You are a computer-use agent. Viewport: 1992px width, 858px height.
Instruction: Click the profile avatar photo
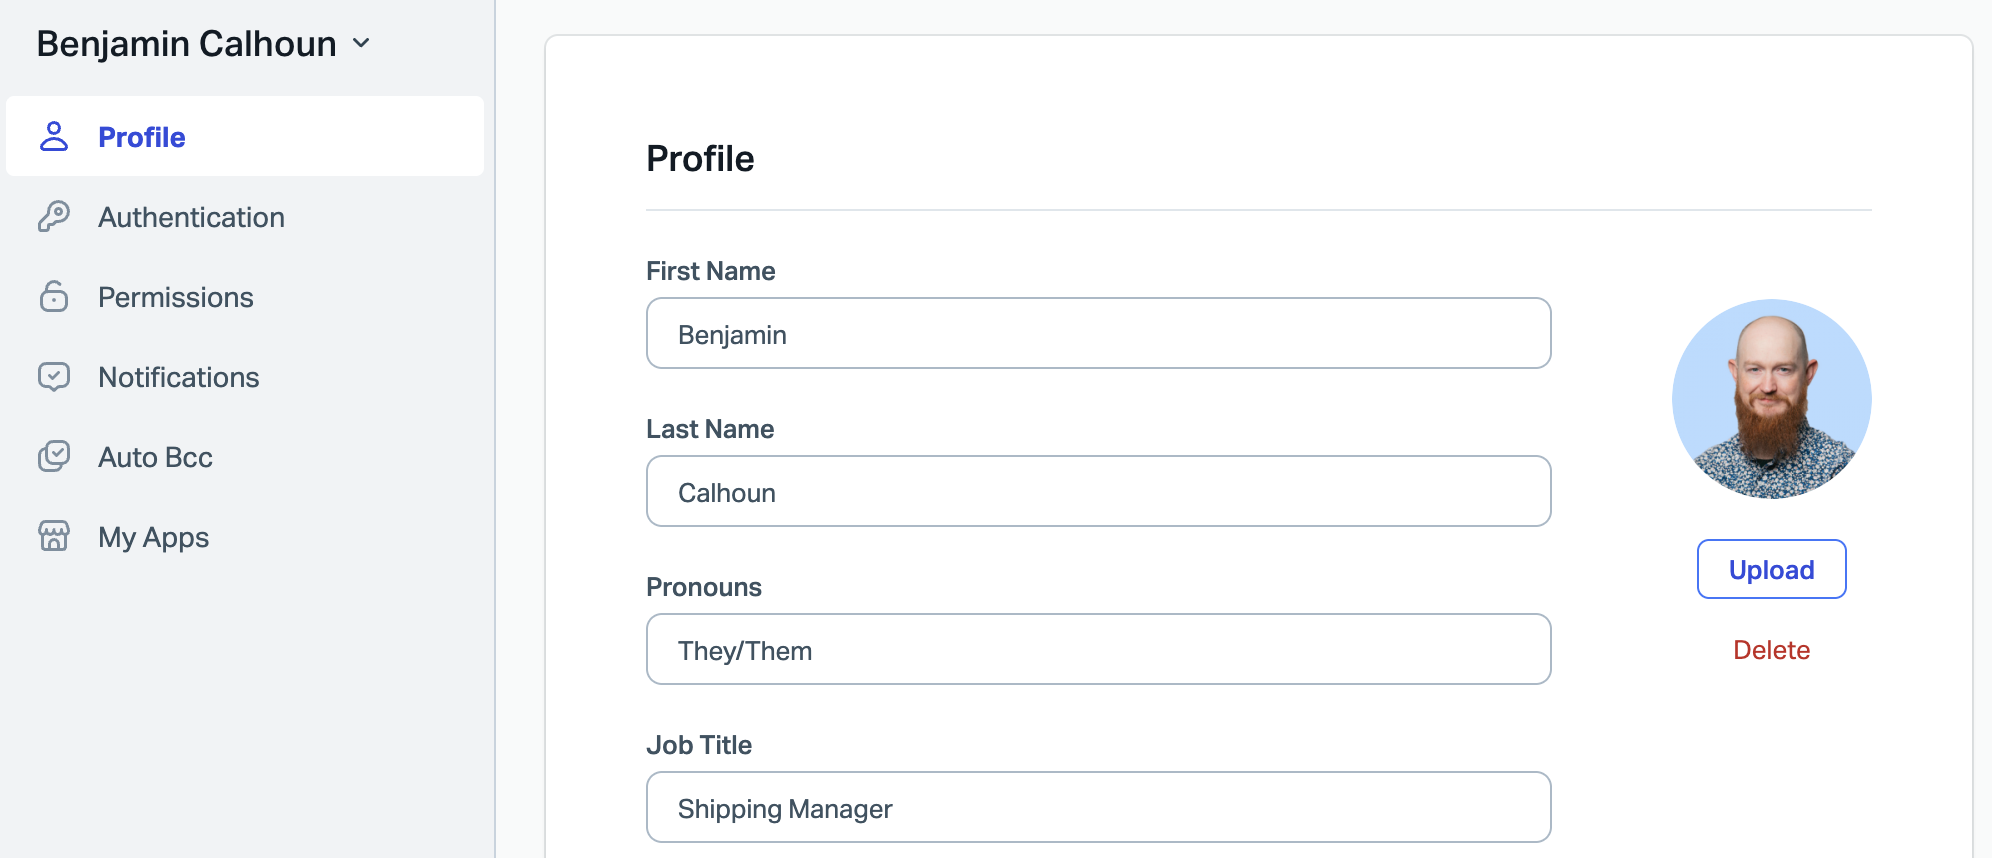[1771, 399]
